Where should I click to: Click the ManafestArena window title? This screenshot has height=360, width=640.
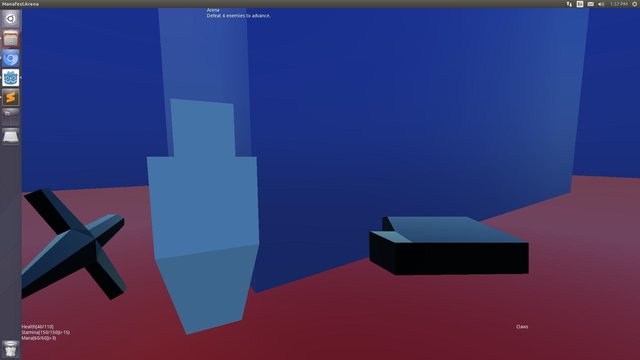20,4
